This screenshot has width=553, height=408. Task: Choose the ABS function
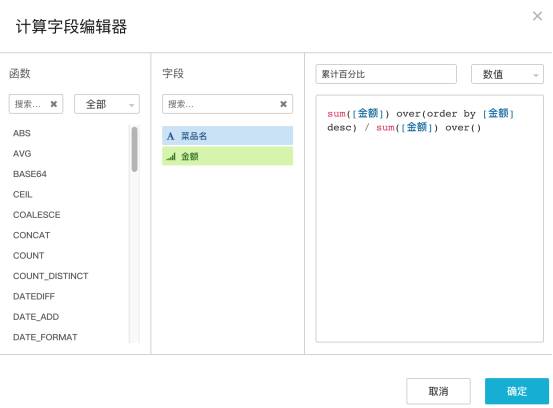click(22, 133)
